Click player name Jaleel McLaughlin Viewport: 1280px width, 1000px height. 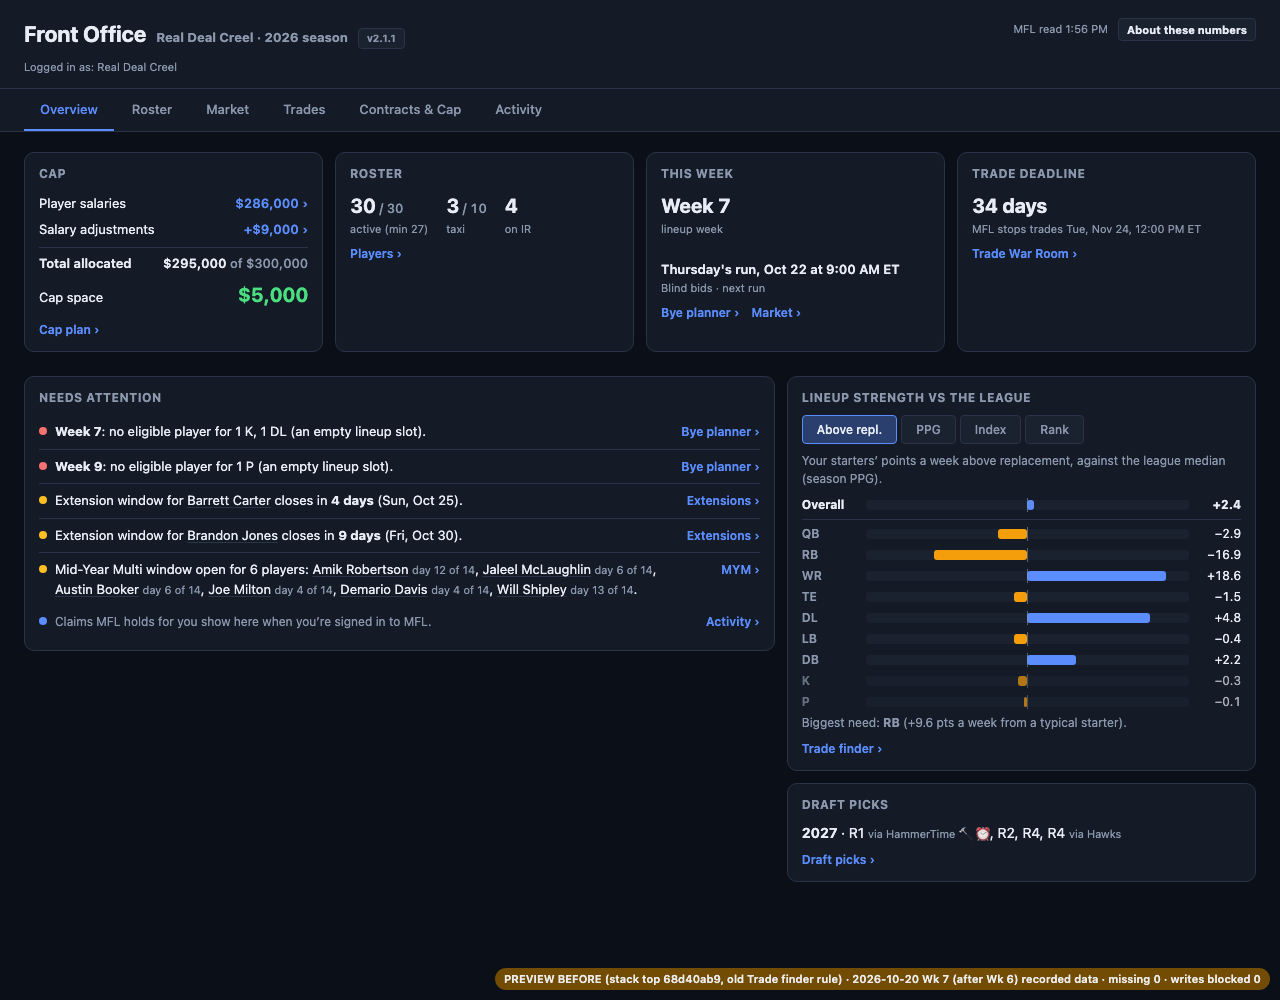click(x=537, y=569)
